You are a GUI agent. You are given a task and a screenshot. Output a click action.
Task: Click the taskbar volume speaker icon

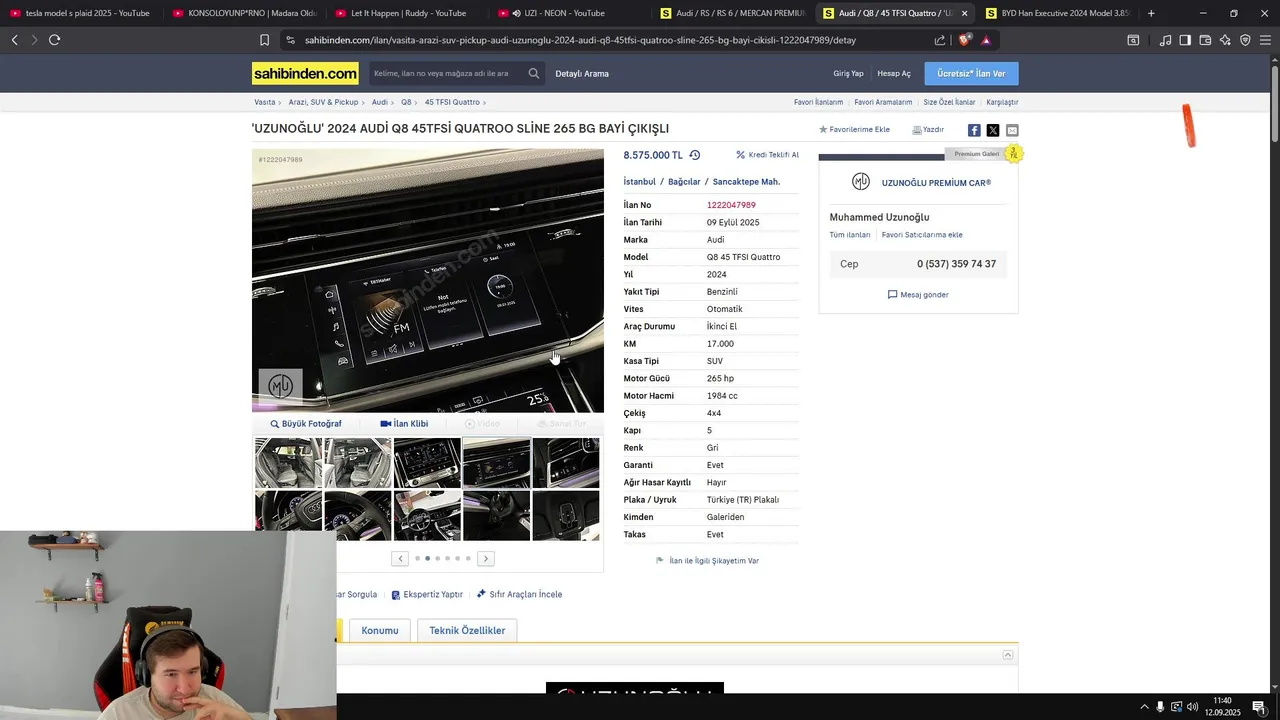tap(1192, 707)
